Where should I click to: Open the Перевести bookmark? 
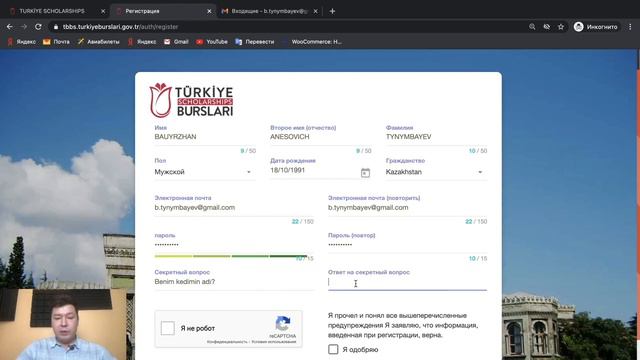[x=255, y=42]
